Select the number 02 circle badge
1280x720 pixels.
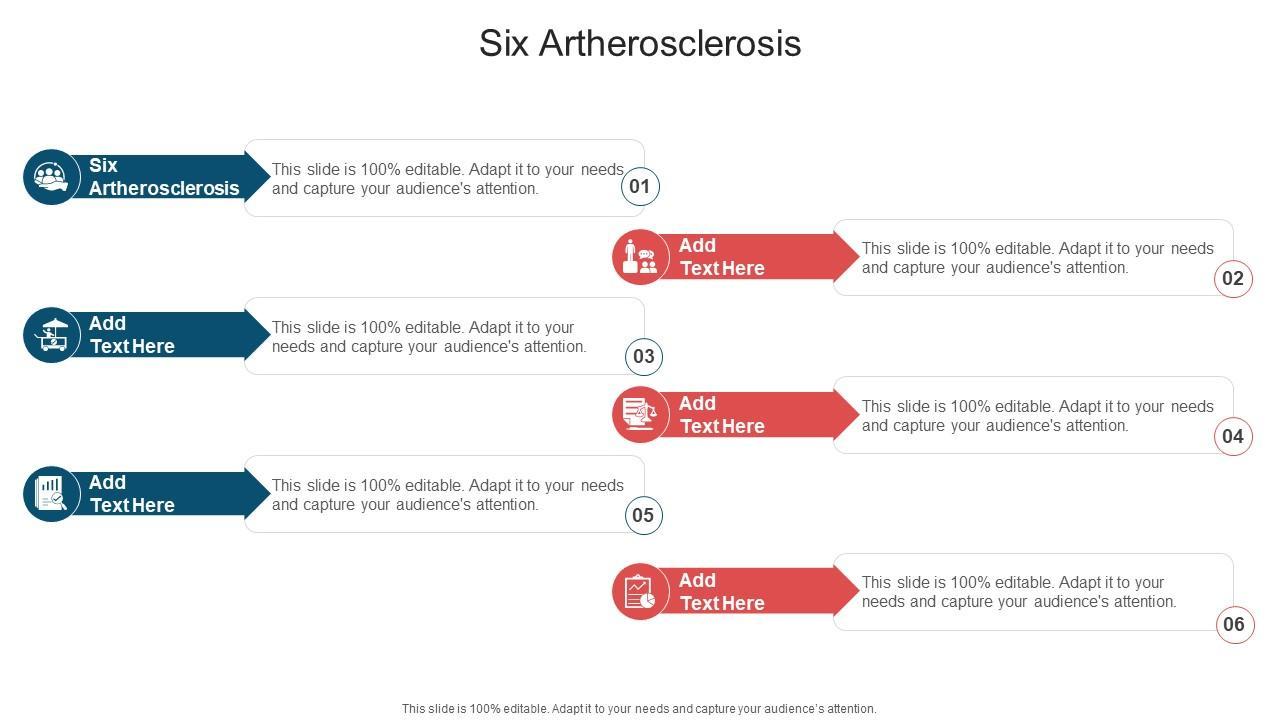pyautogui.click(x=1233, y=279)
